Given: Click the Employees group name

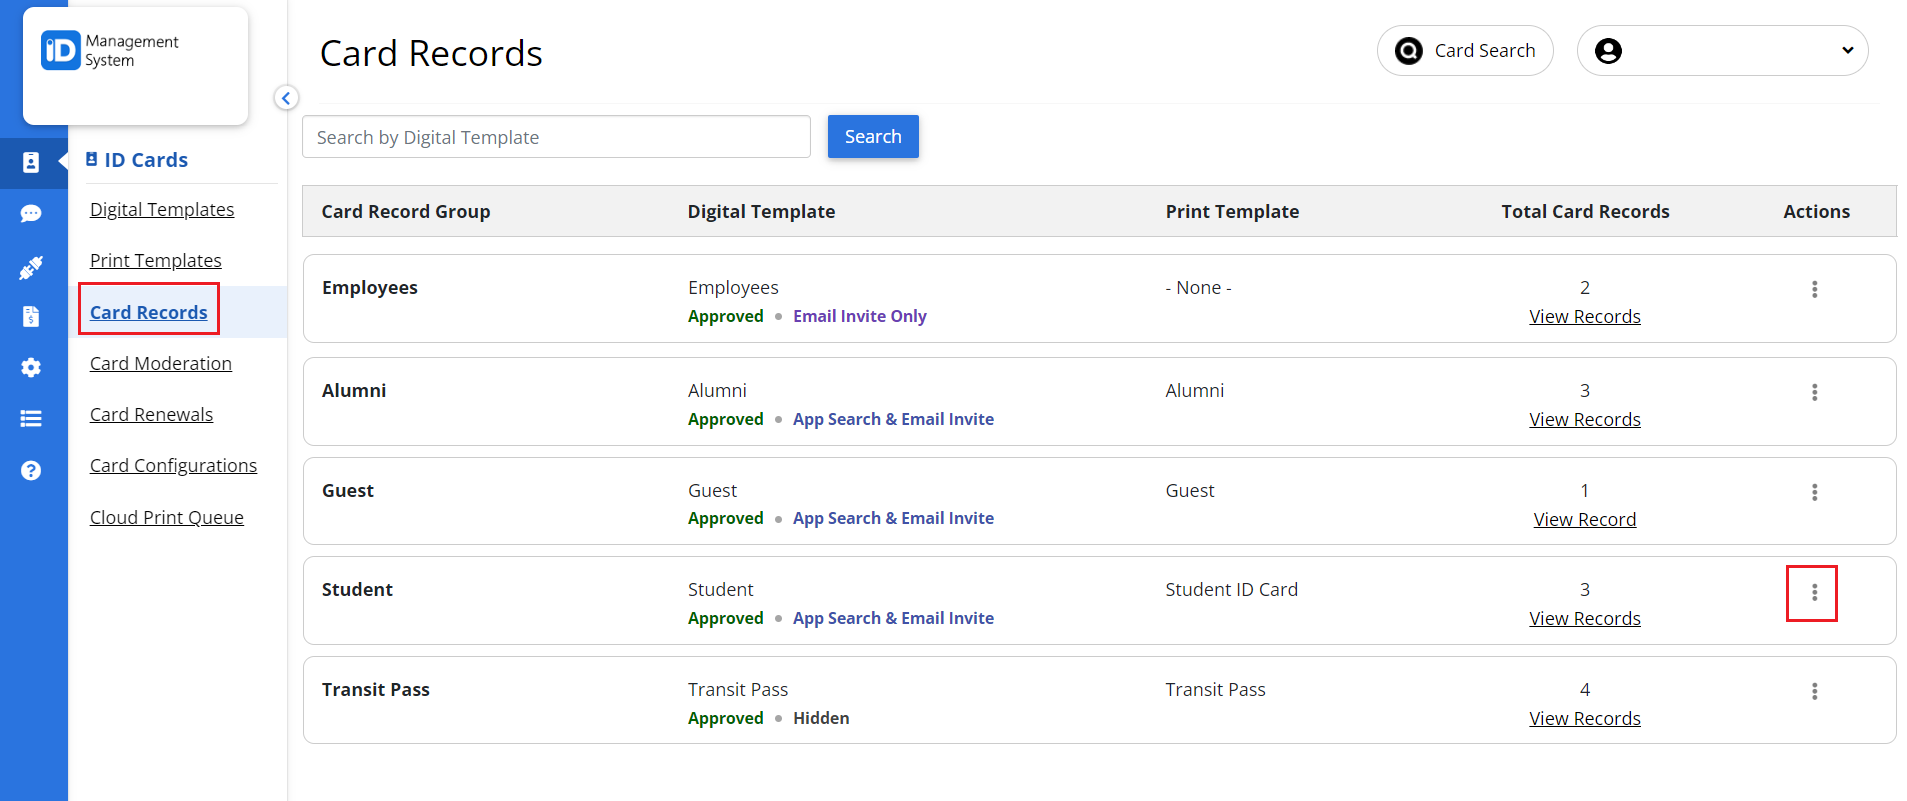Looking at the screenshot, I should [x=370, y=287].
